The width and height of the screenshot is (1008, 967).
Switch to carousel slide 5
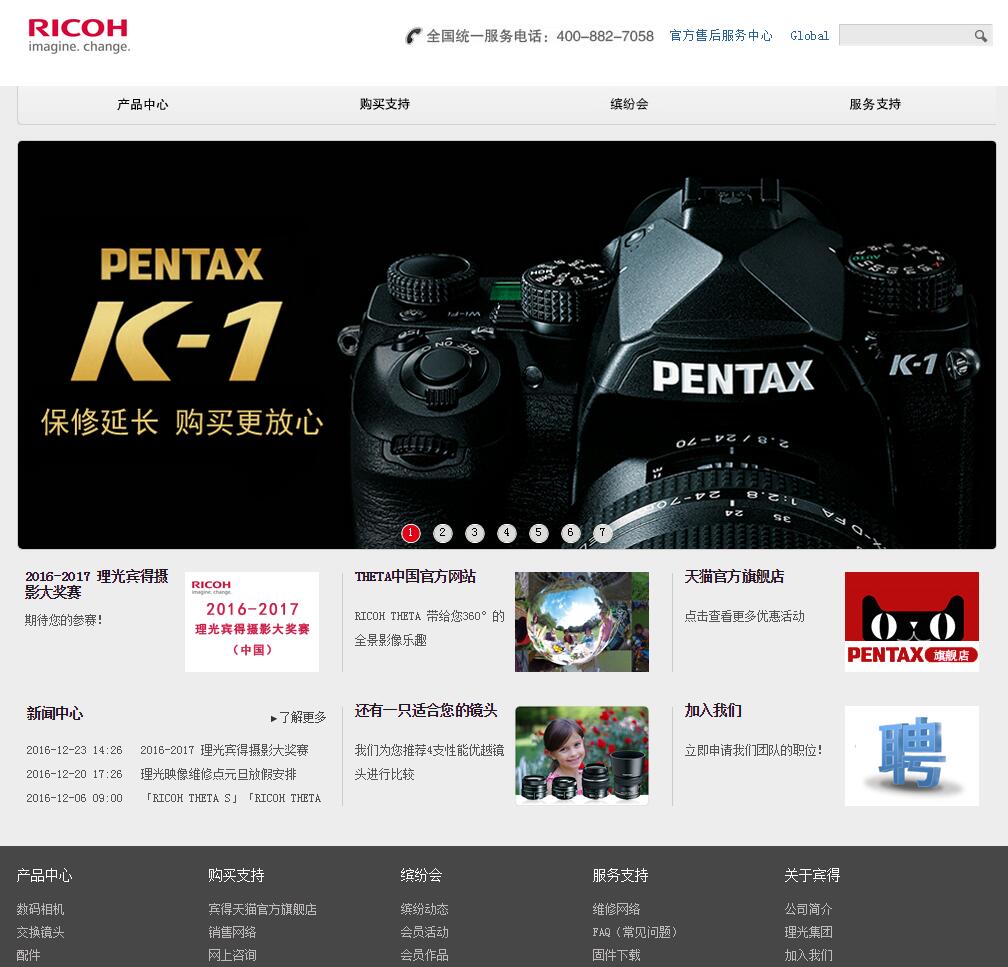(x=539, y=533)
